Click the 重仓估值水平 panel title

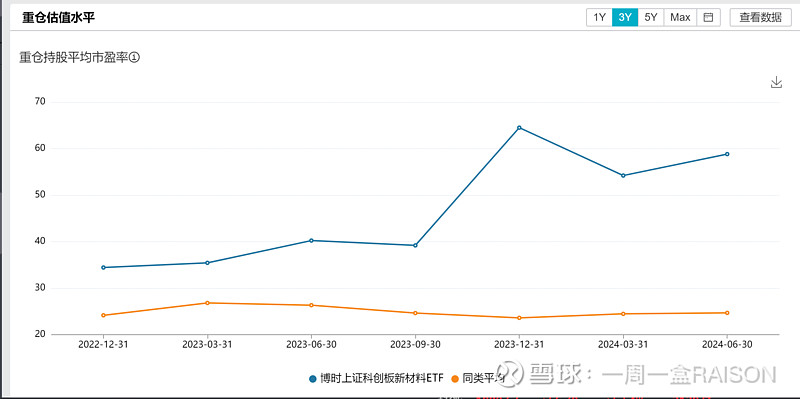(x=59, y=17)
